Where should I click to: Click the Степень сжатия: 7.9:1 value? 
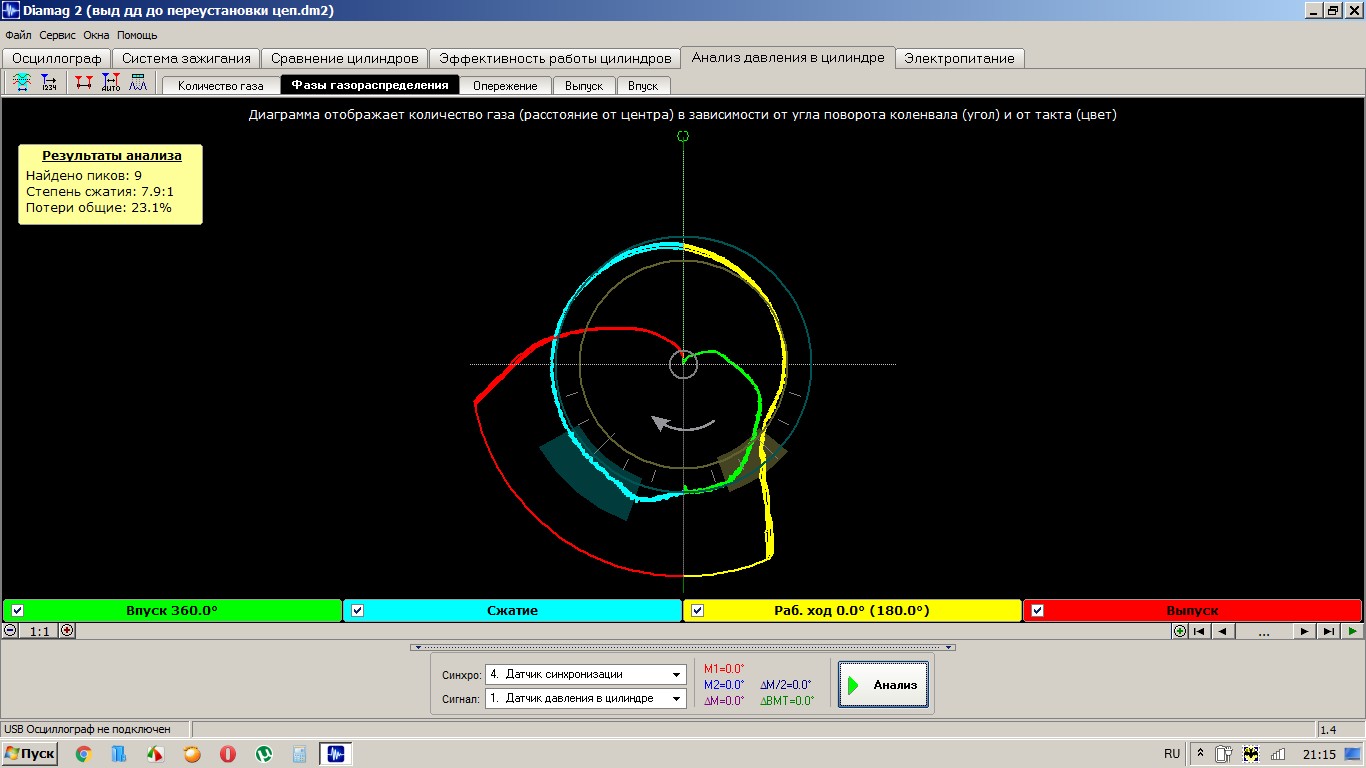[100, 191]
